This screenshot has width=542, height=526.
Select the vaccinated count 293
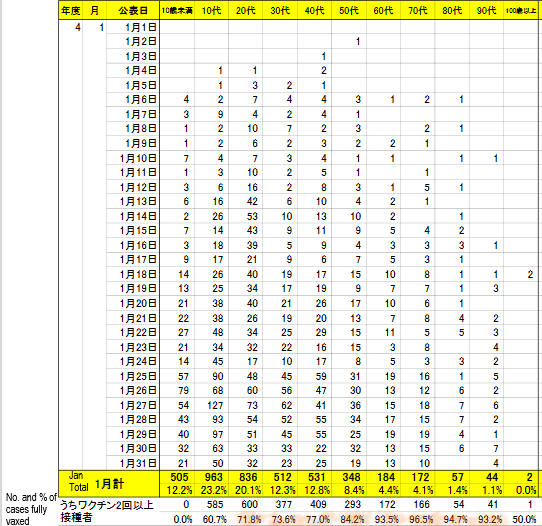353,505
